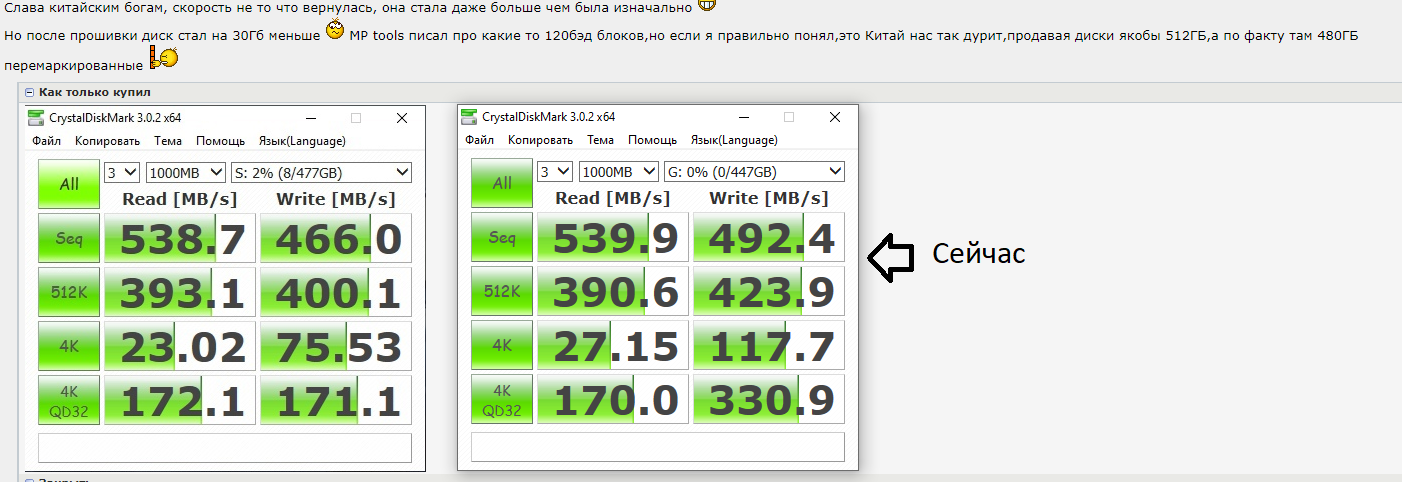The width and height of the screenshot is (1402, 482).
Task: Click 4K write value 117.7
Action: click(768, 345)
